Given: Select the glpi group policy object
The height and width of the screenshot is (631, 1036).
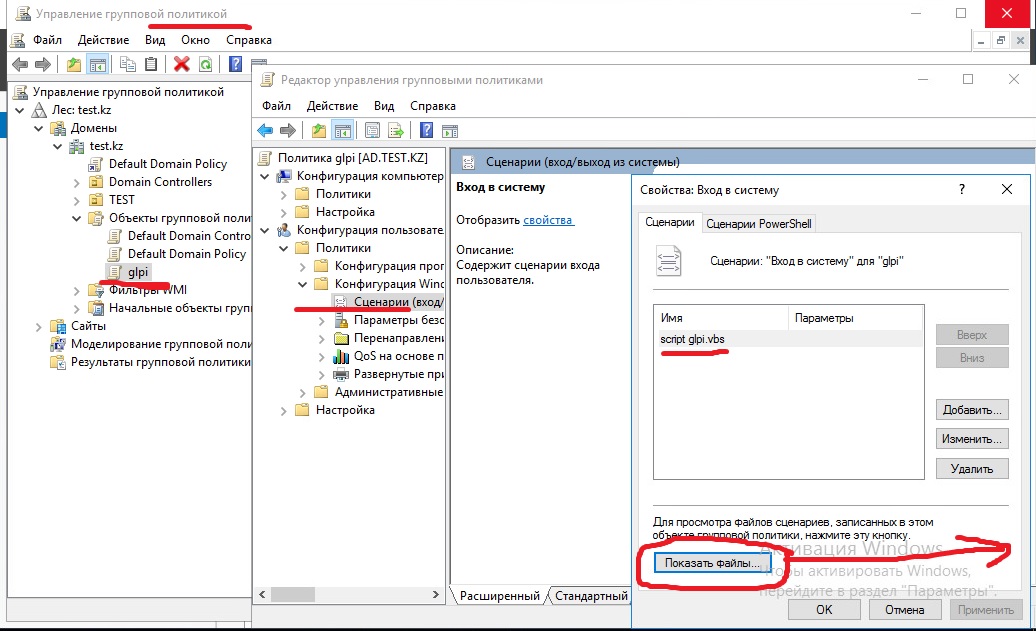Looking at the screenshot, I should tap(137, 272).
